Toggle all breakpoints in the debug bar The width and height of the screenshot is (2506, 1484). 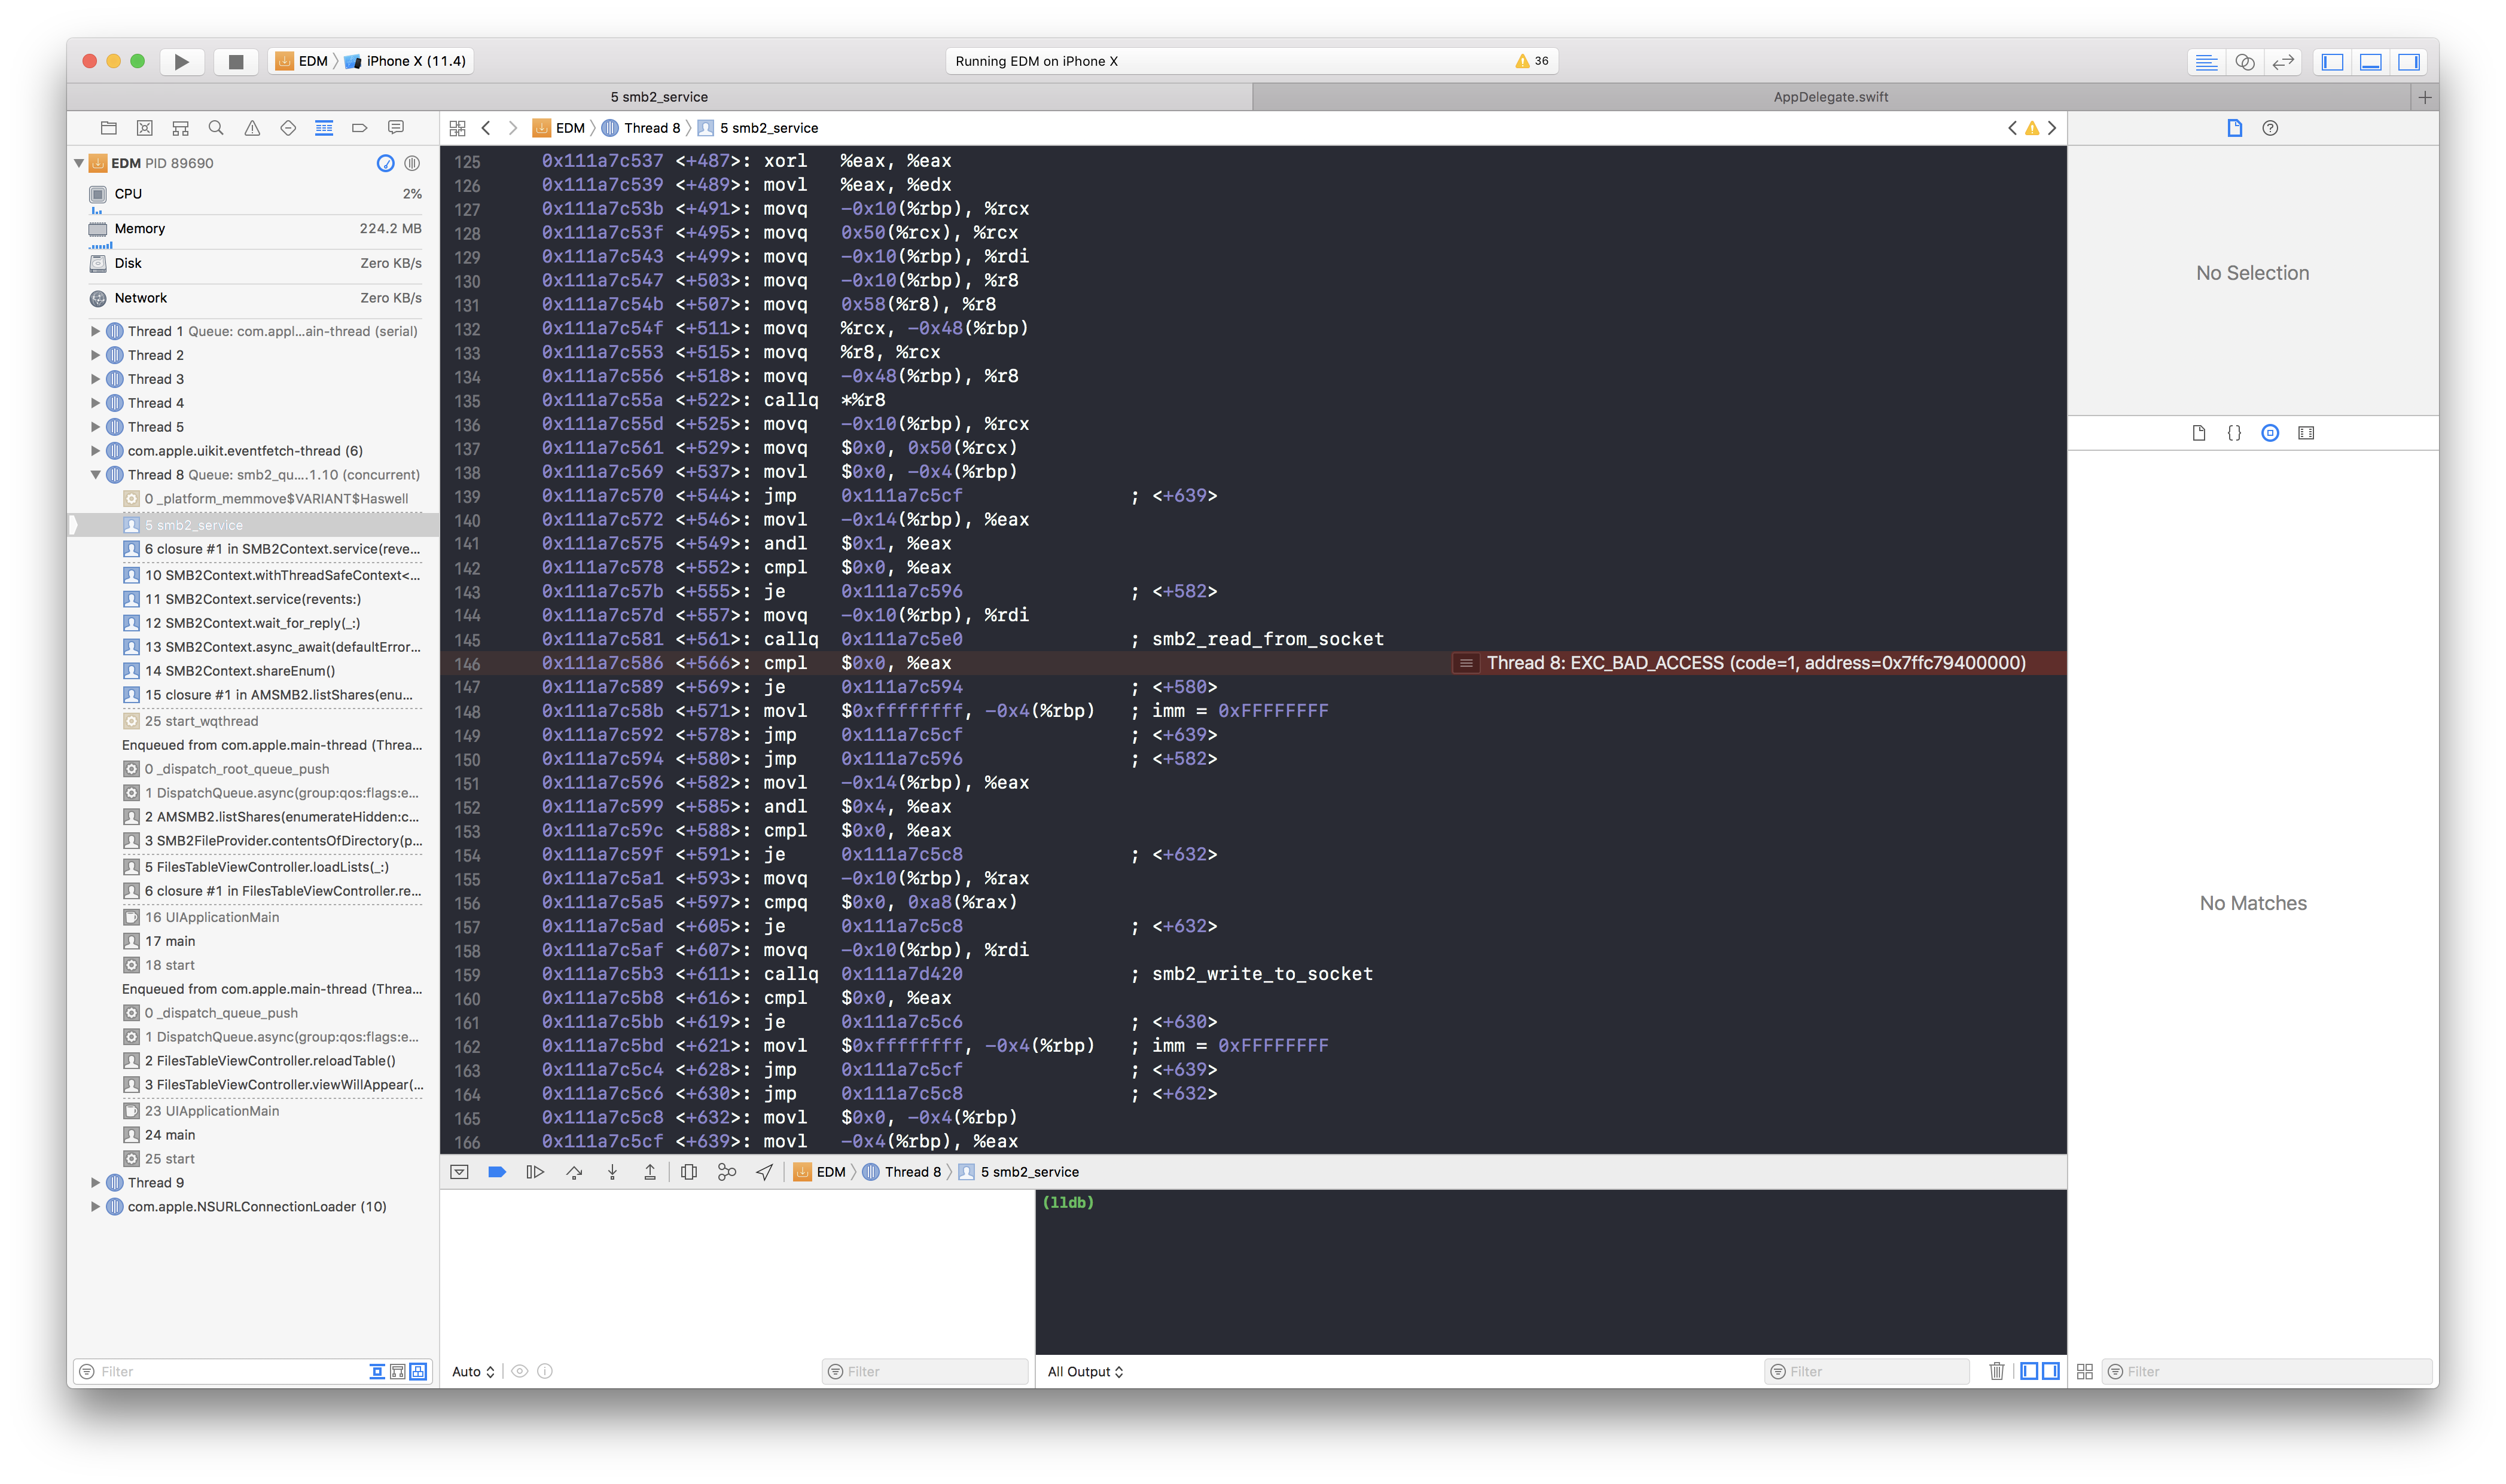pyautogui.click(x=497, y=1171)
